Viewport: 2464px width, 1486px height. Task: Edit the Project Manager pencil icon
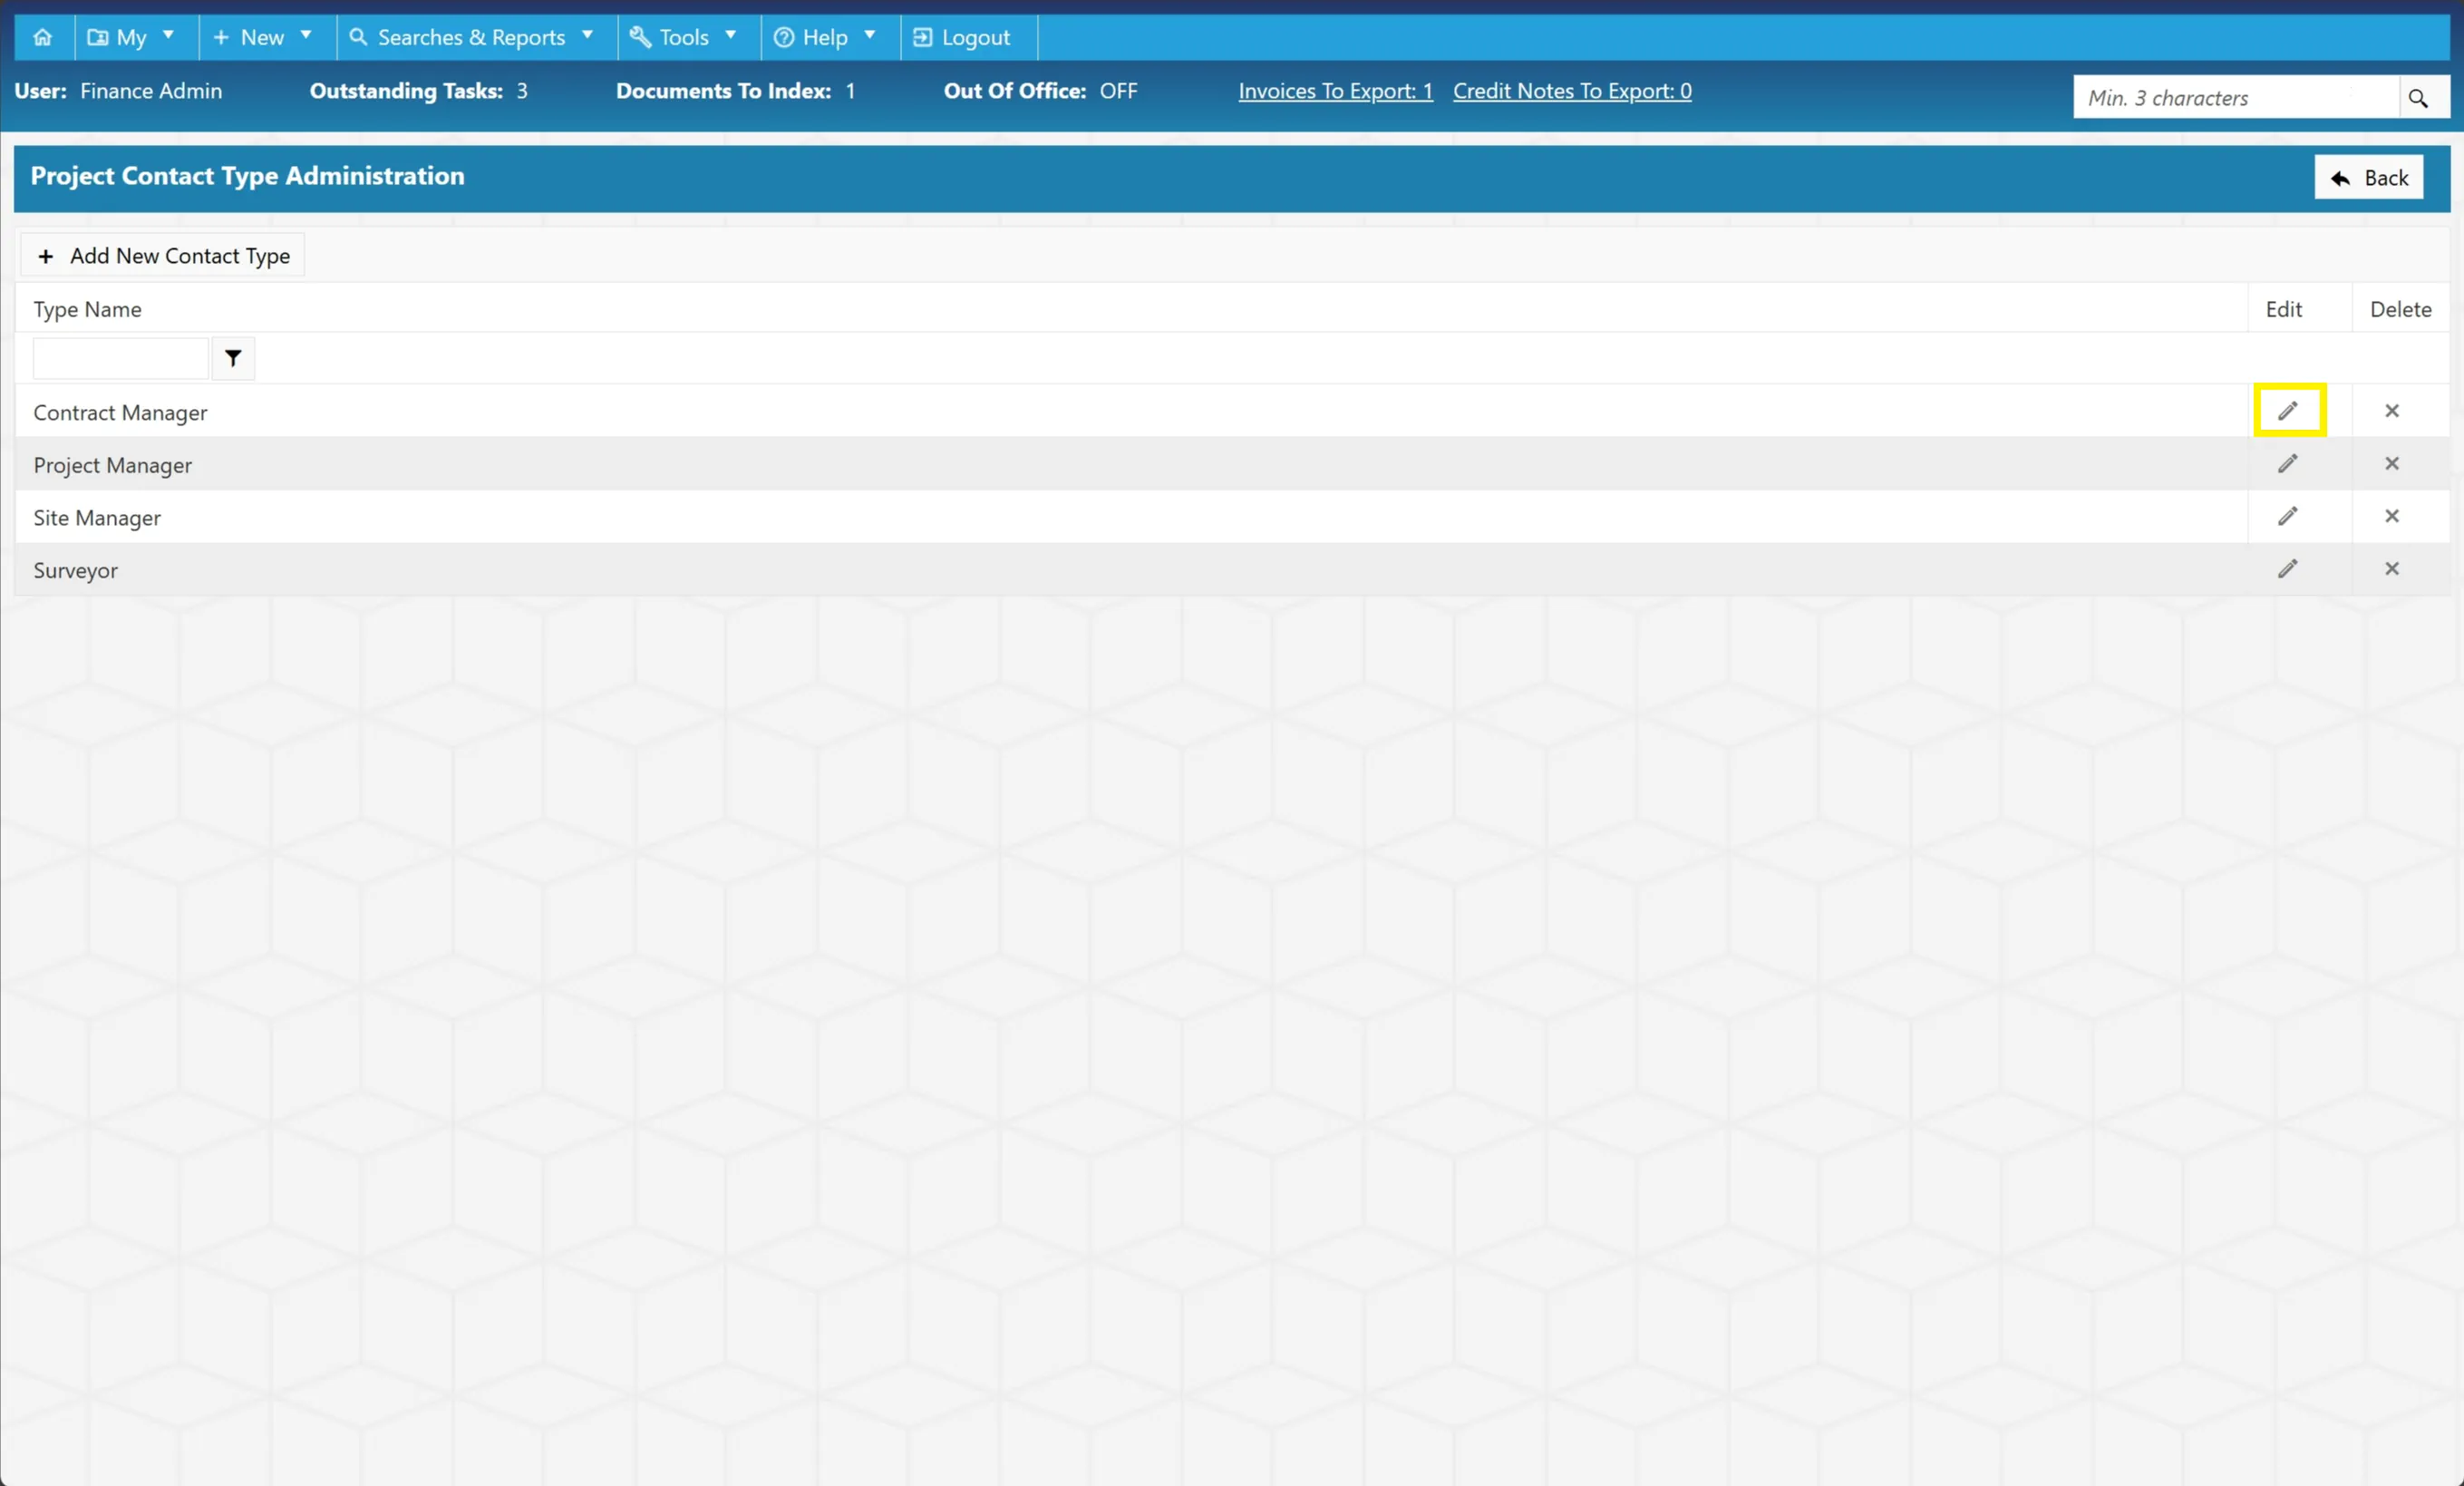[x=2288, y=464]
